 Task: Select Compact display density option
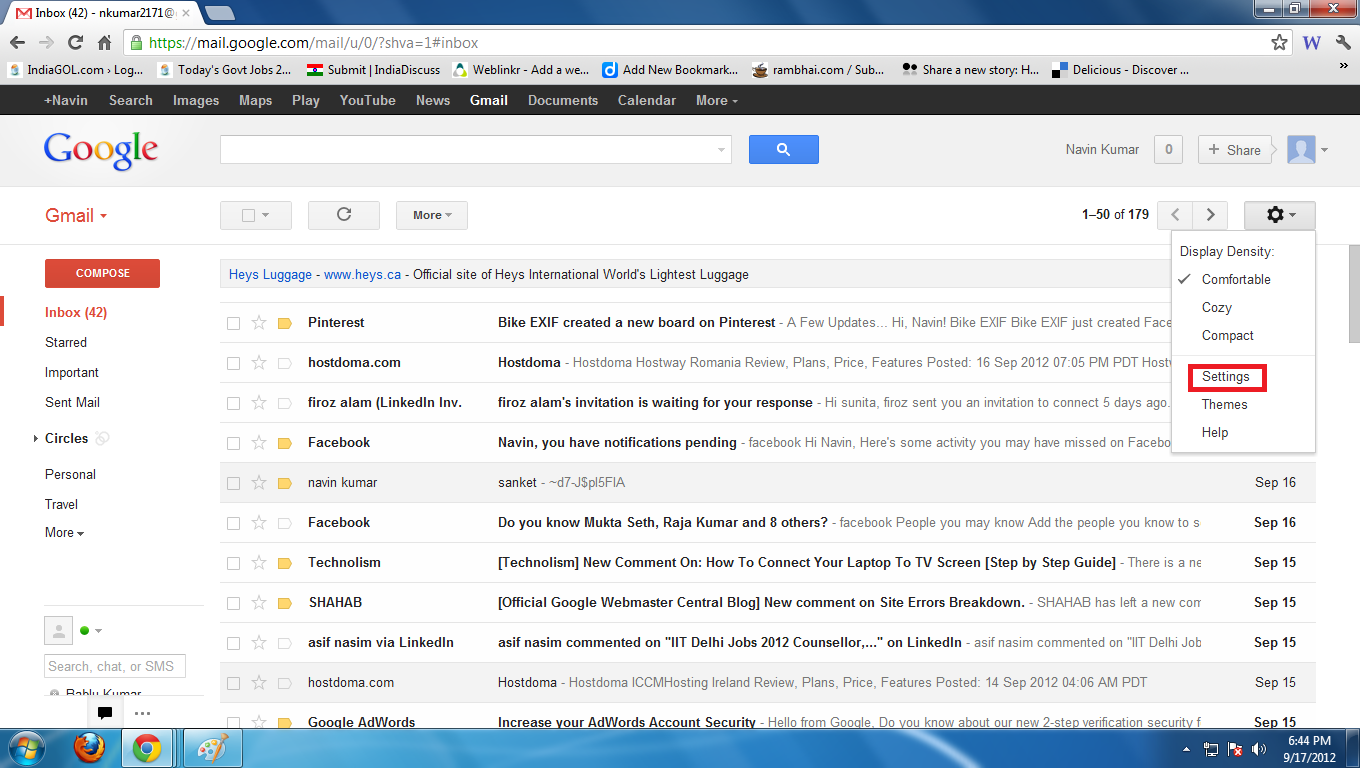pos(1227,336)
